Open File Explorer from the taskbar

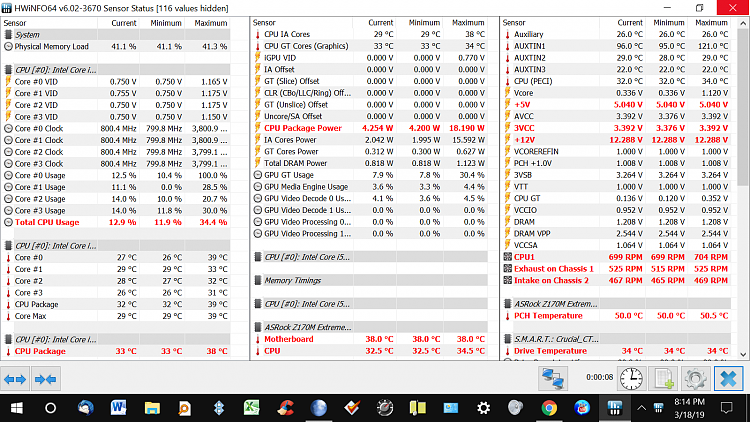tap(152, 408)
